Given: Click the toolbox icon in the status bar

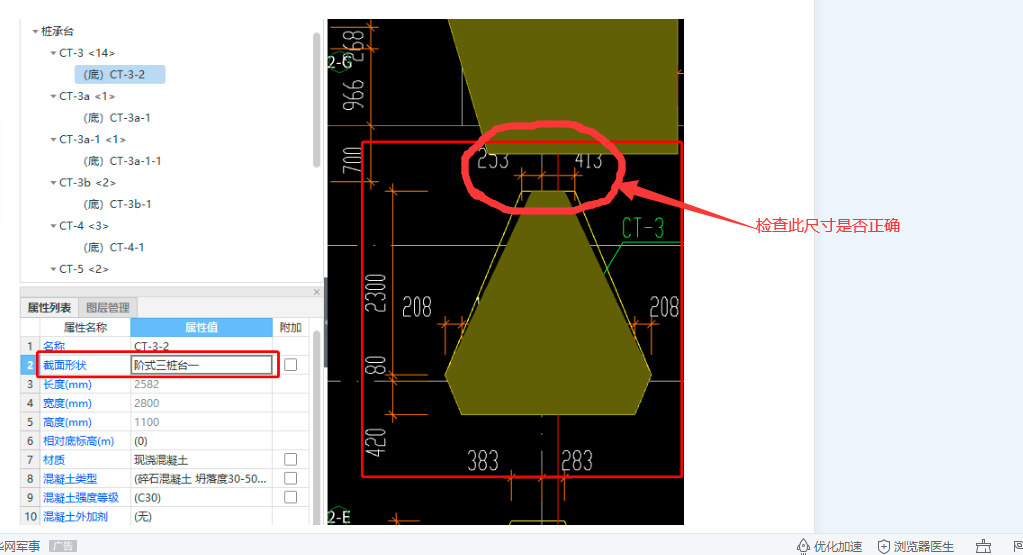Looking at the screenshot, I should point(983,547).
